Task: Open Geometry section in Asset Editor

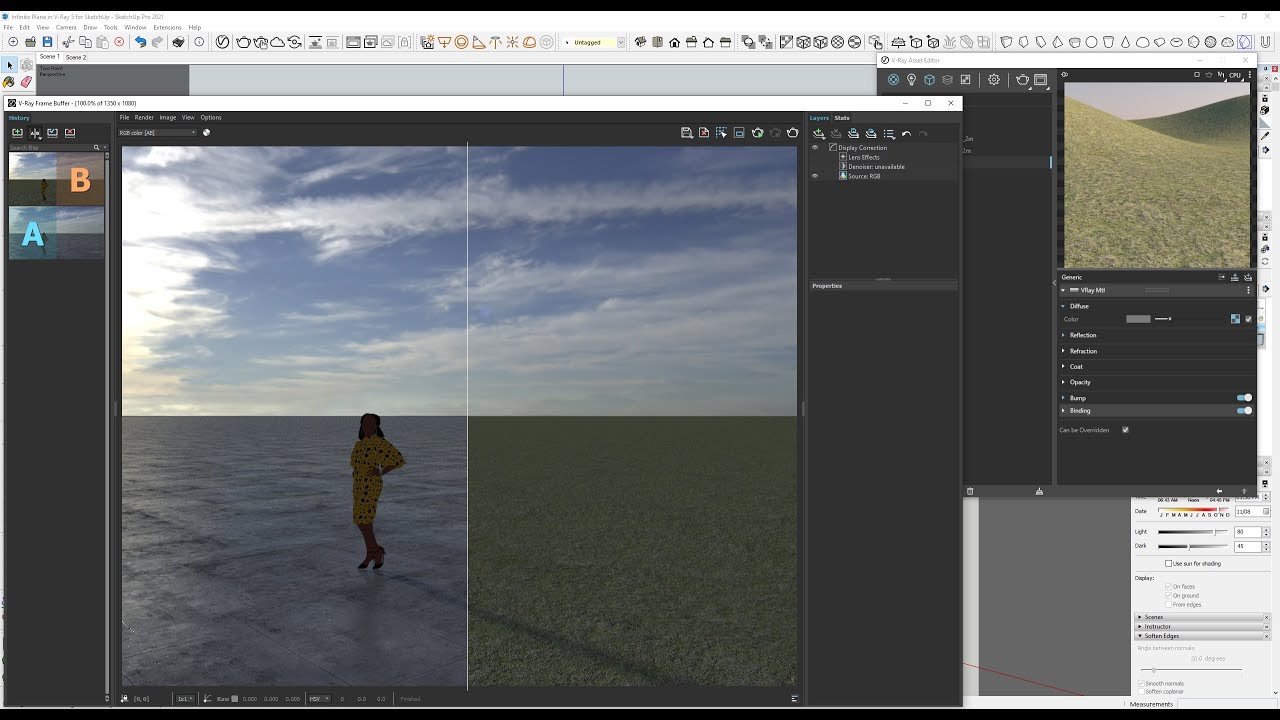Action: pos(929,80)
